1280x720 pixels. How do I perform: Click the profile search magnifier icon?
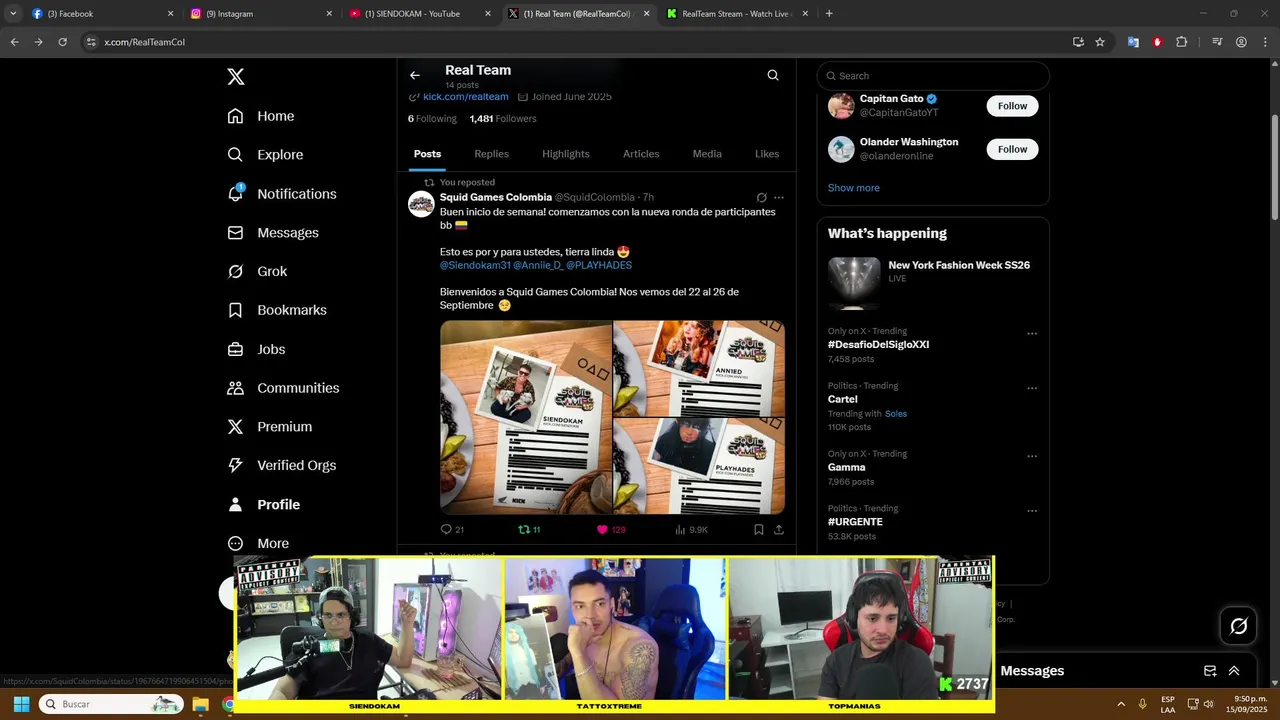pyautogui.click(x=773, y=75)
